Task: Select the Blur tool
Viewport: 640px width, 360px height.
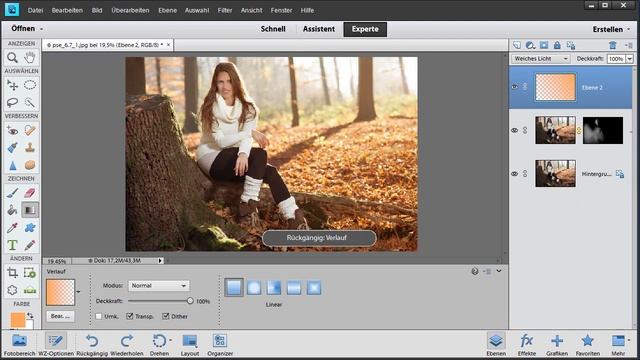Action: point(12,165)
